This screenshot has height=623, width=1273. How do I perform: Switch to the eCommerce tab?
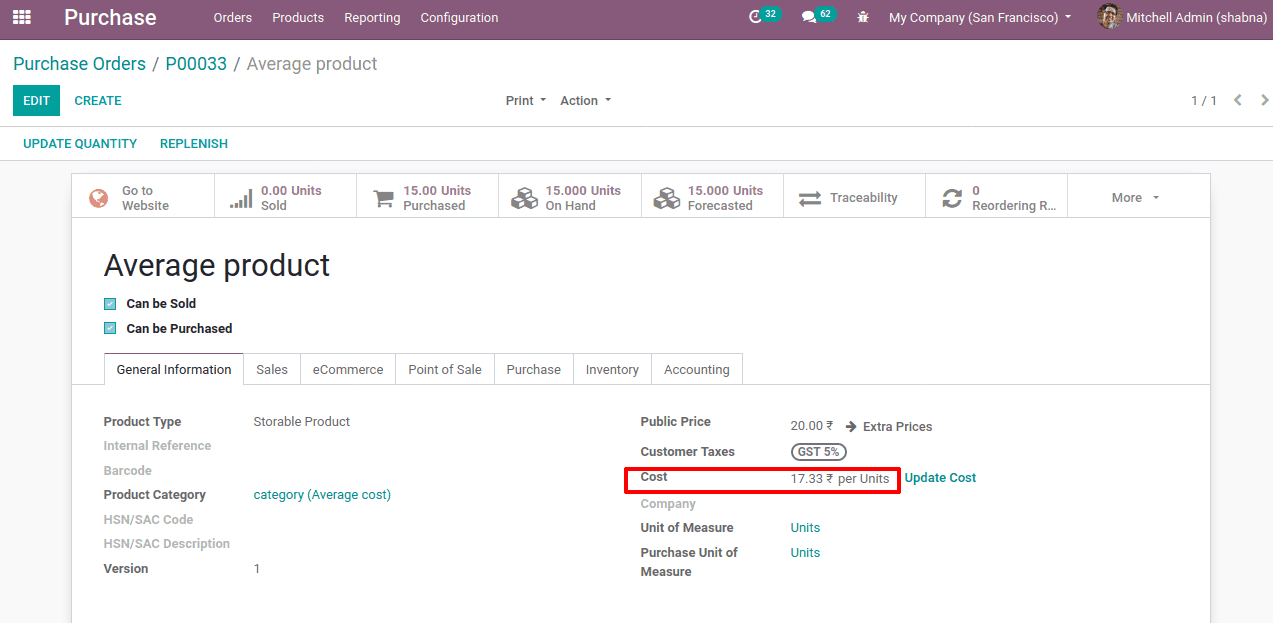348,369
